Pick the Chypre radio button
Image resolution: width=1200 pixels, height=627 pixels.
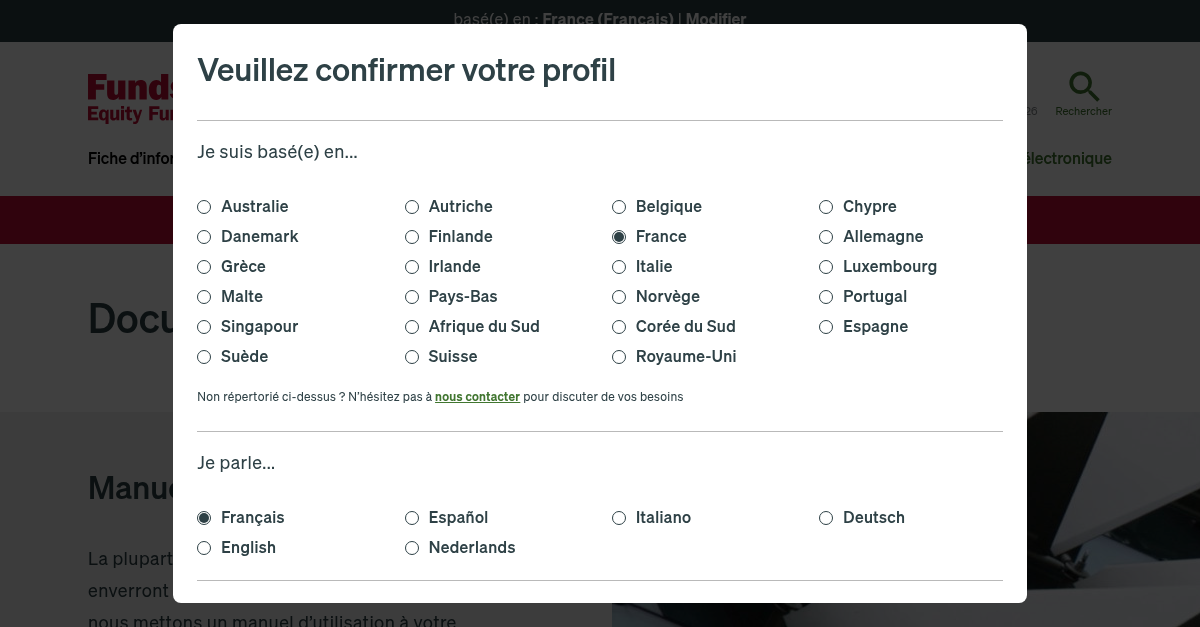(826, 207)
